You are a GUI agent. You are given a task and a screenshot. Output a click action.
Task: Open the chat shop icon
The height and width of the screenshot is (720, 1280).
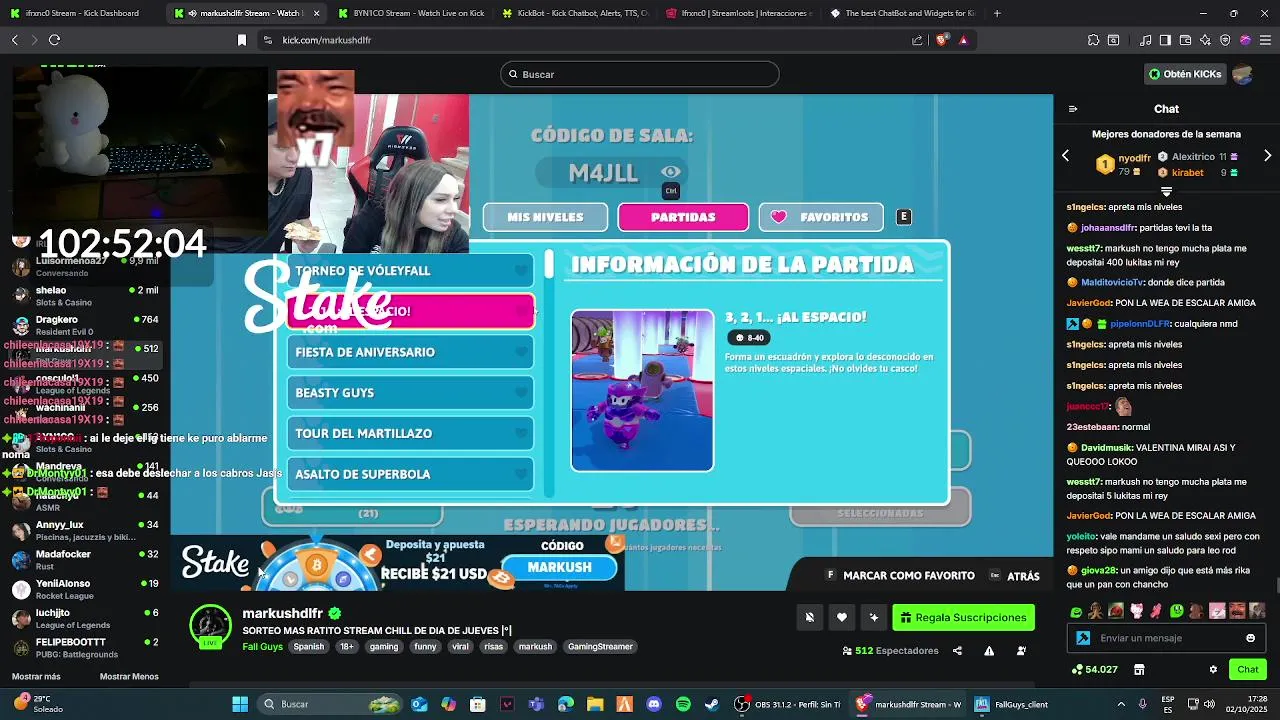coord(1139,669)
